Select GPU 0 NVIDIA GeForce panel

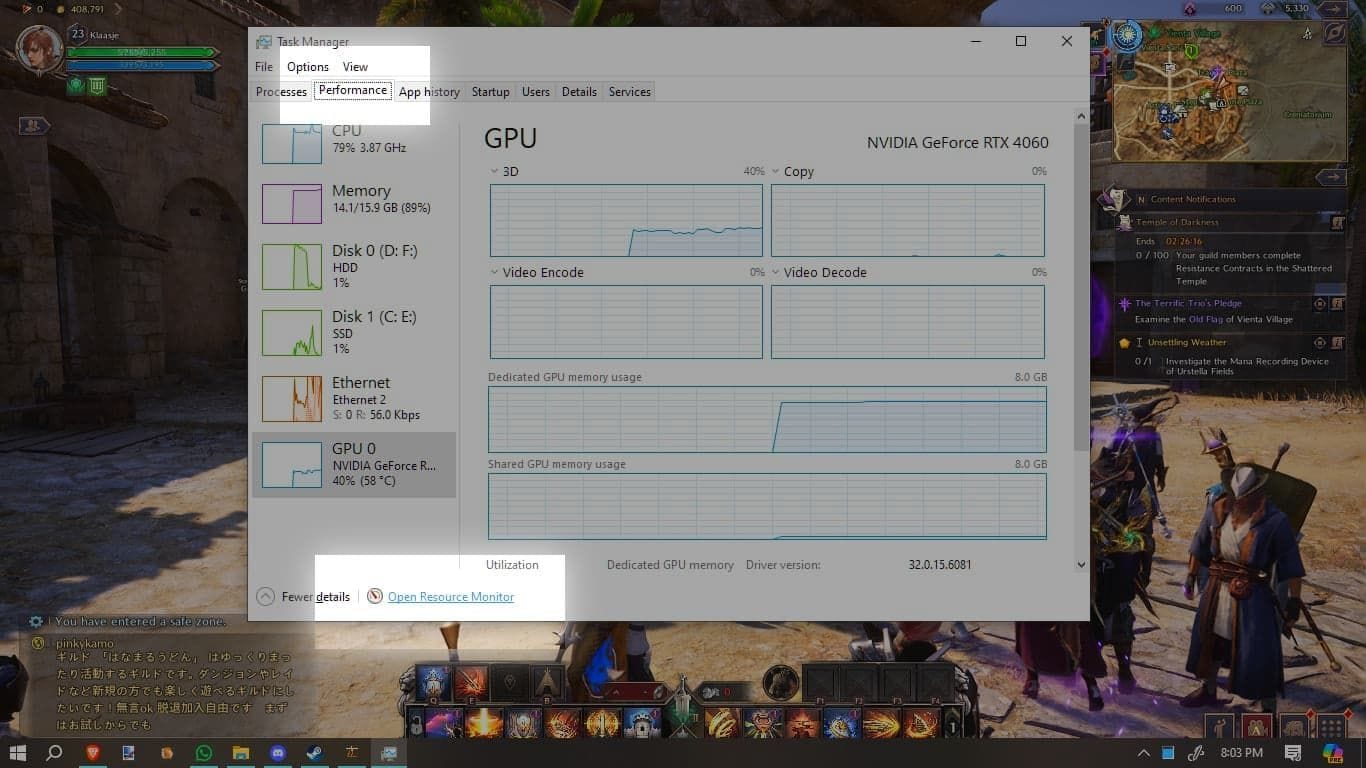coord(293,464)
